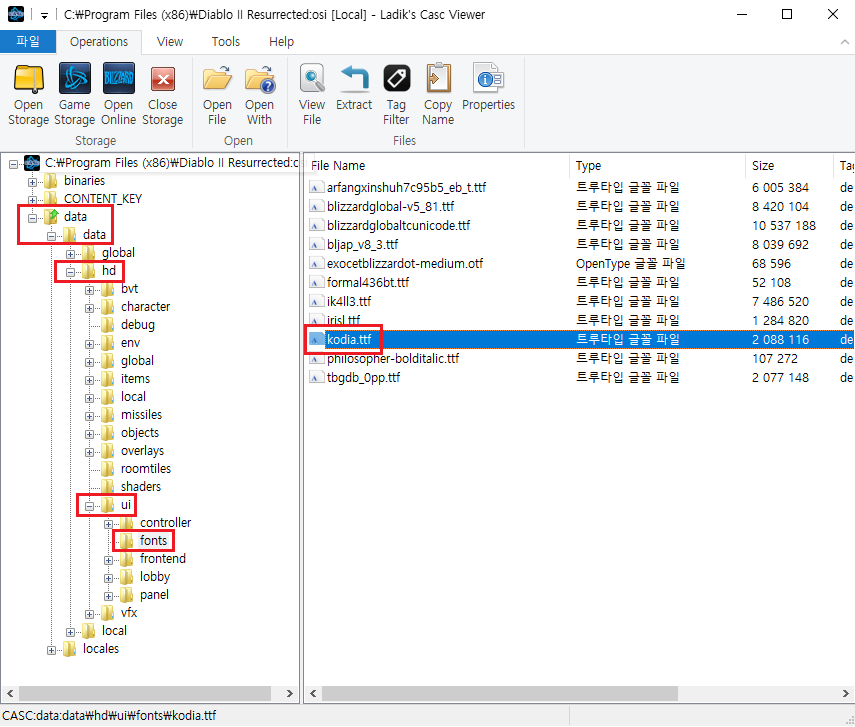This screenshot has height=727, width=855.
Task: Switch to the View tab
Action: pos(170,42)
